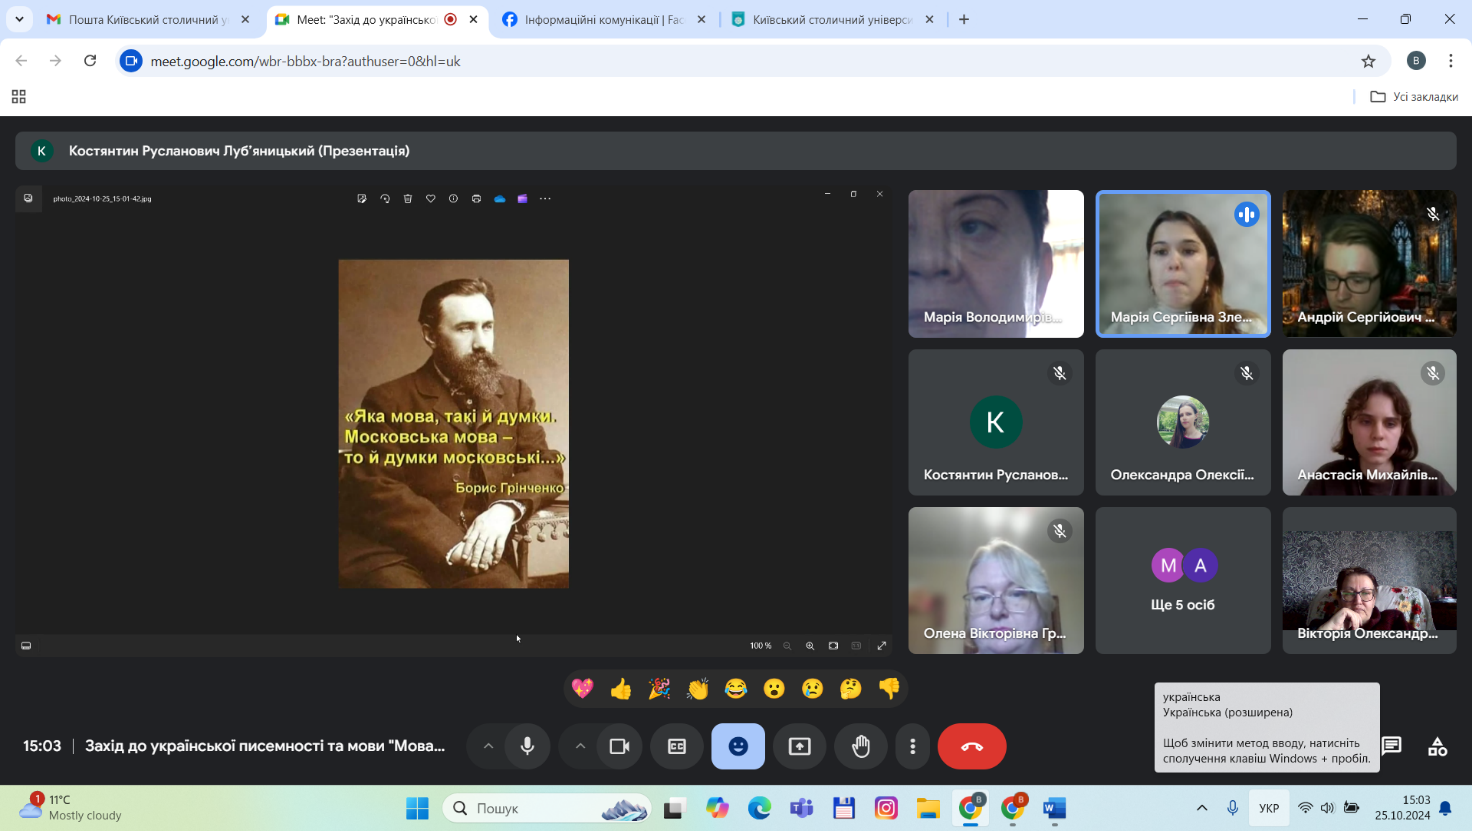Toggle the microphone mute button

[x=527, y=746]
